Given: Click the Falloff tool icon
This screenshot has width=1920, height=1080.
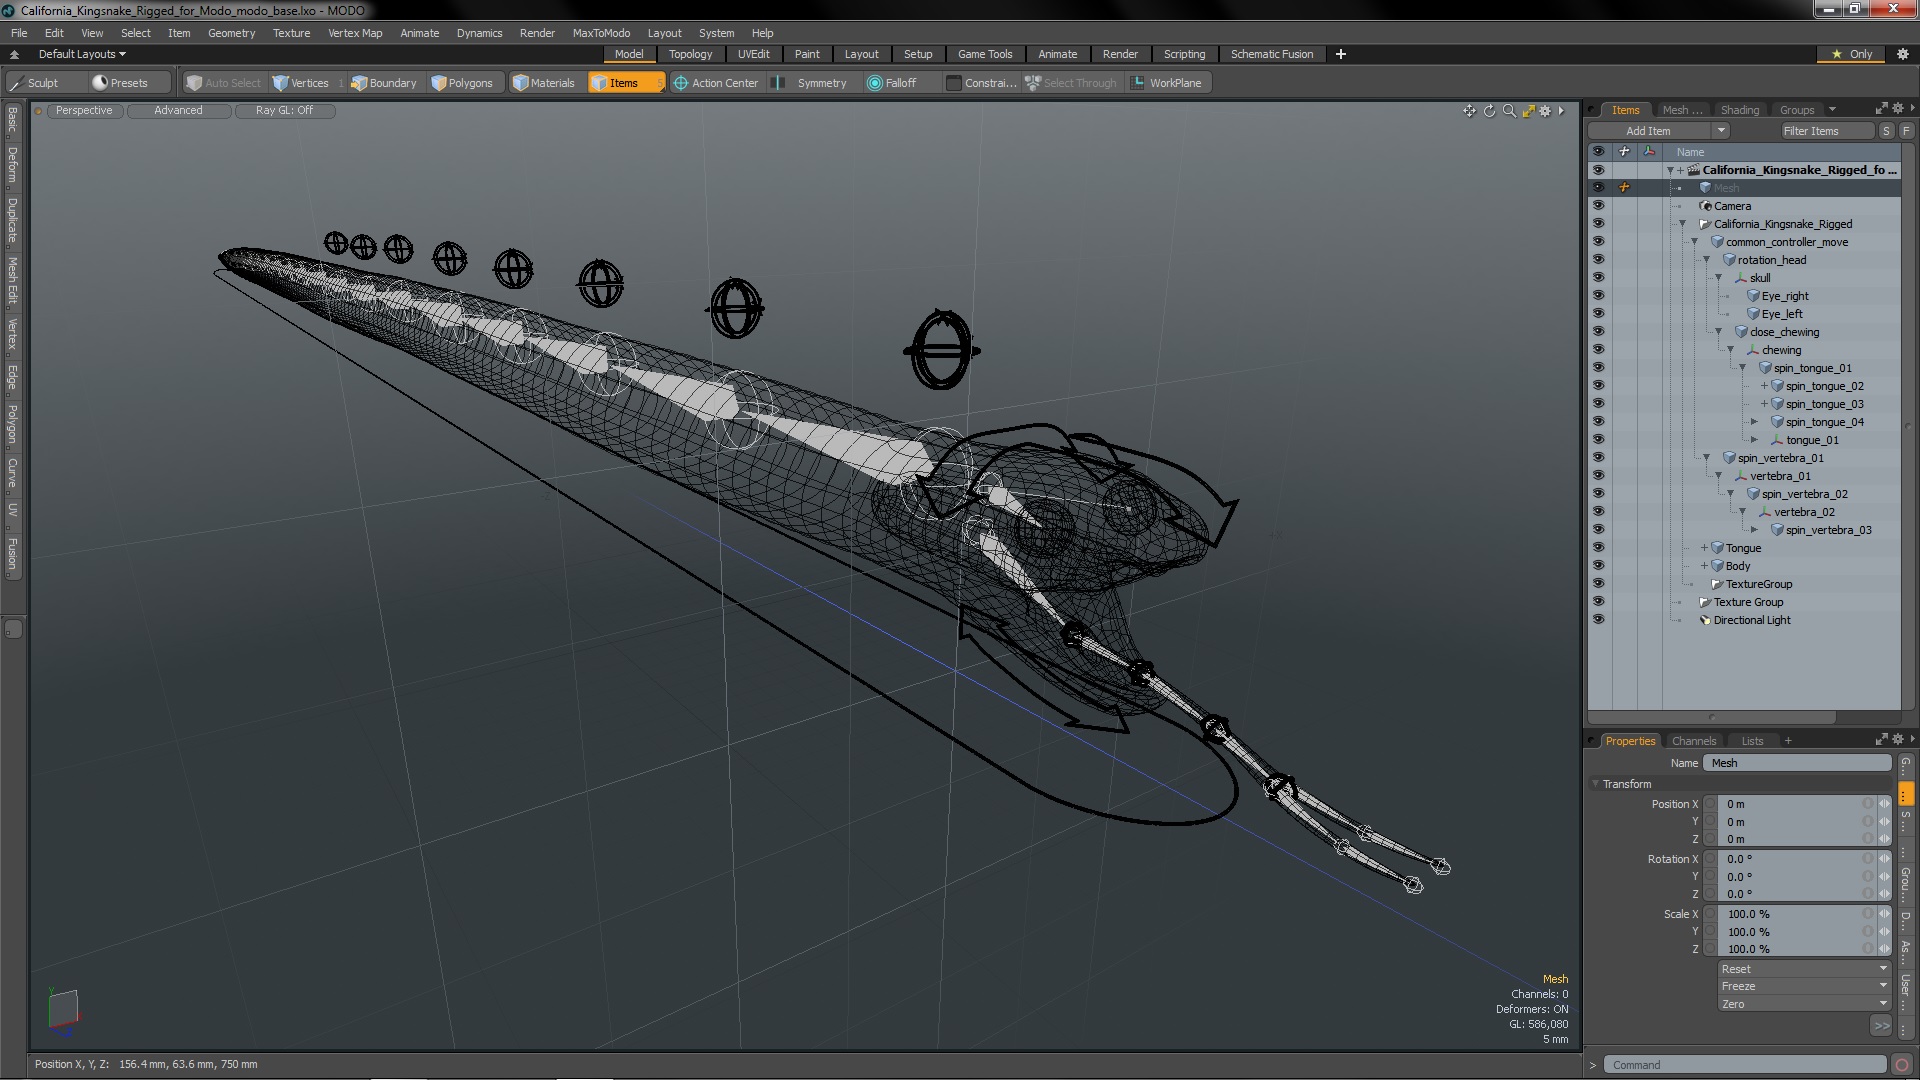Looking at the screenshot, I should tap(875, 83).
